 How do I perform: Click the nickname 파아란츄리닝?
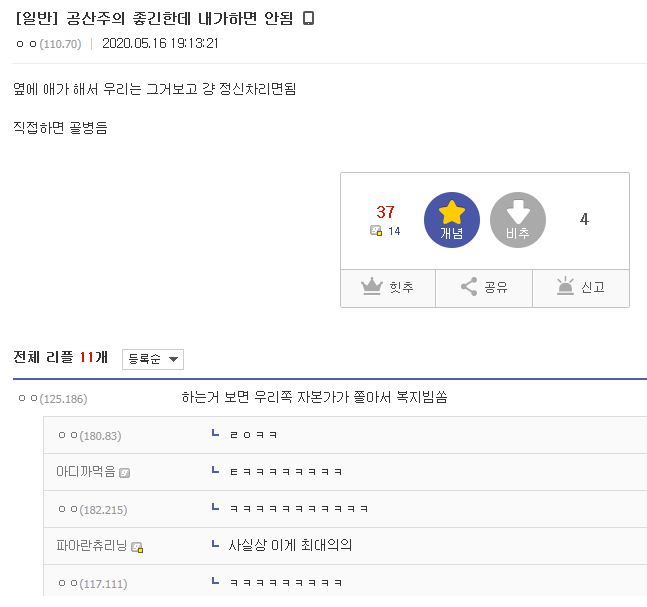(92, 545)
